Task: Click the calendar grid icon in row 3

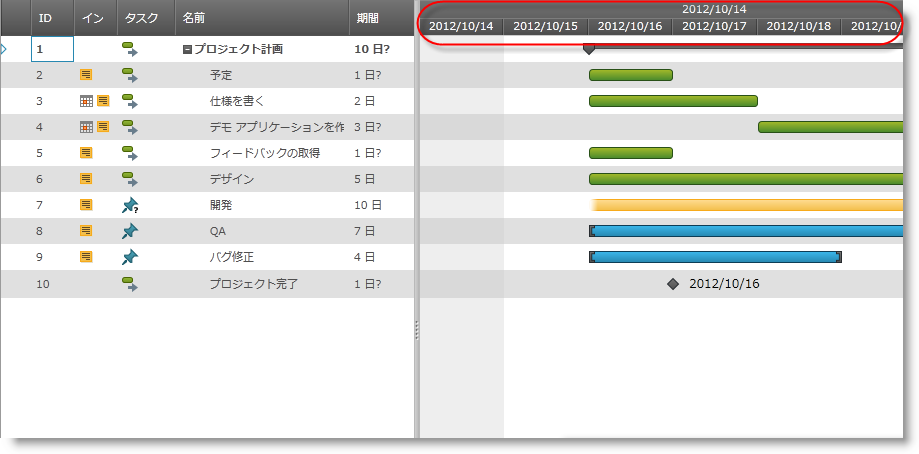Action: (x=86, y=101)
